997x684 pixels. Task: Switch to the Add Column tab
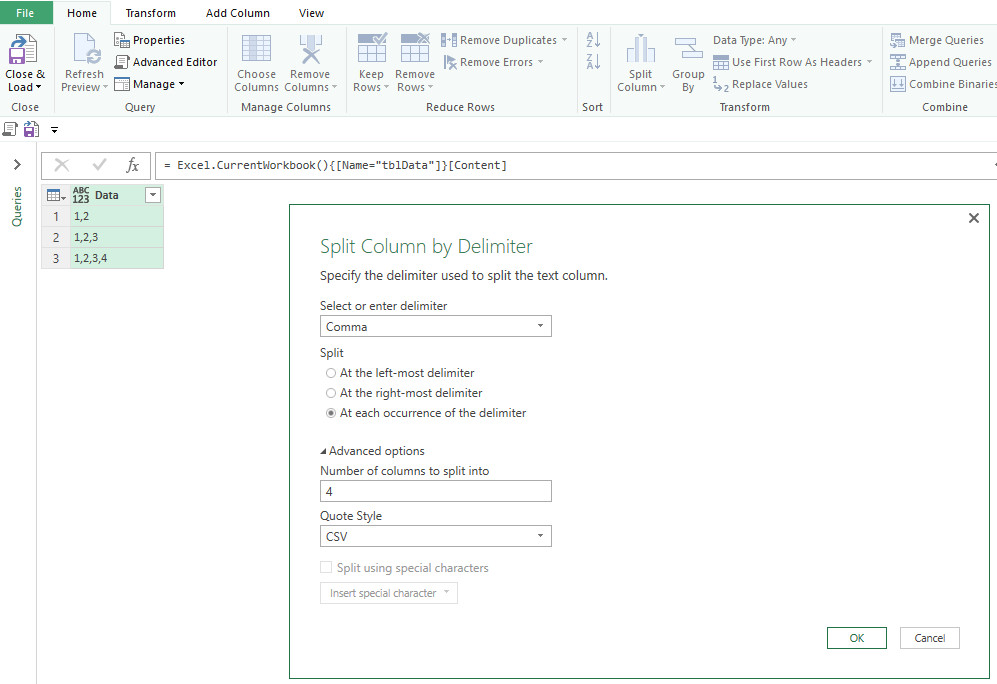click(x=238, y=13)
